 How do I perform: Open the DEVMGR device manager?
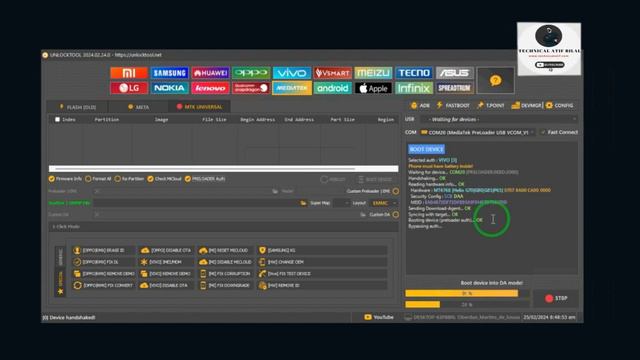(x=527, y=105)
